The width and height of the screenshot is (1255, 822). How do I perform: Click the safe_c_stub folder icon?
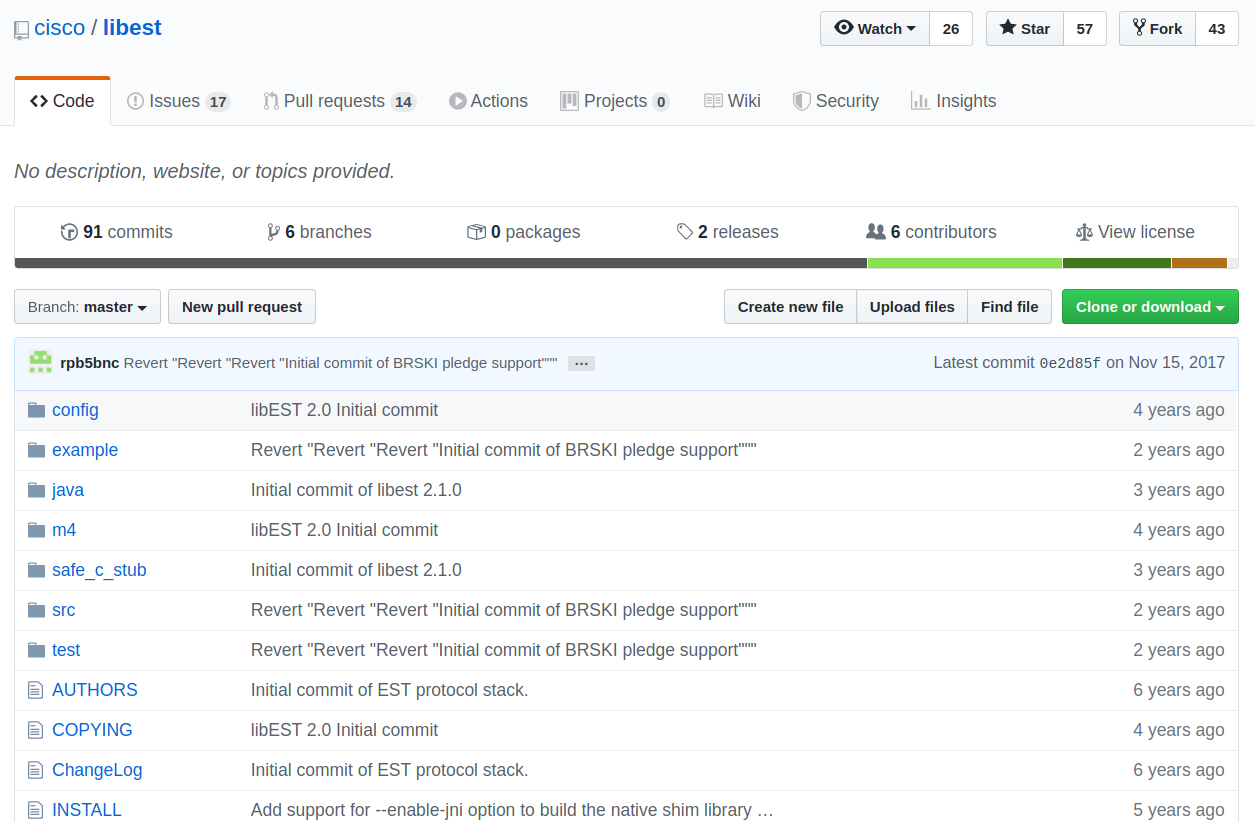[x=36, y=570]
